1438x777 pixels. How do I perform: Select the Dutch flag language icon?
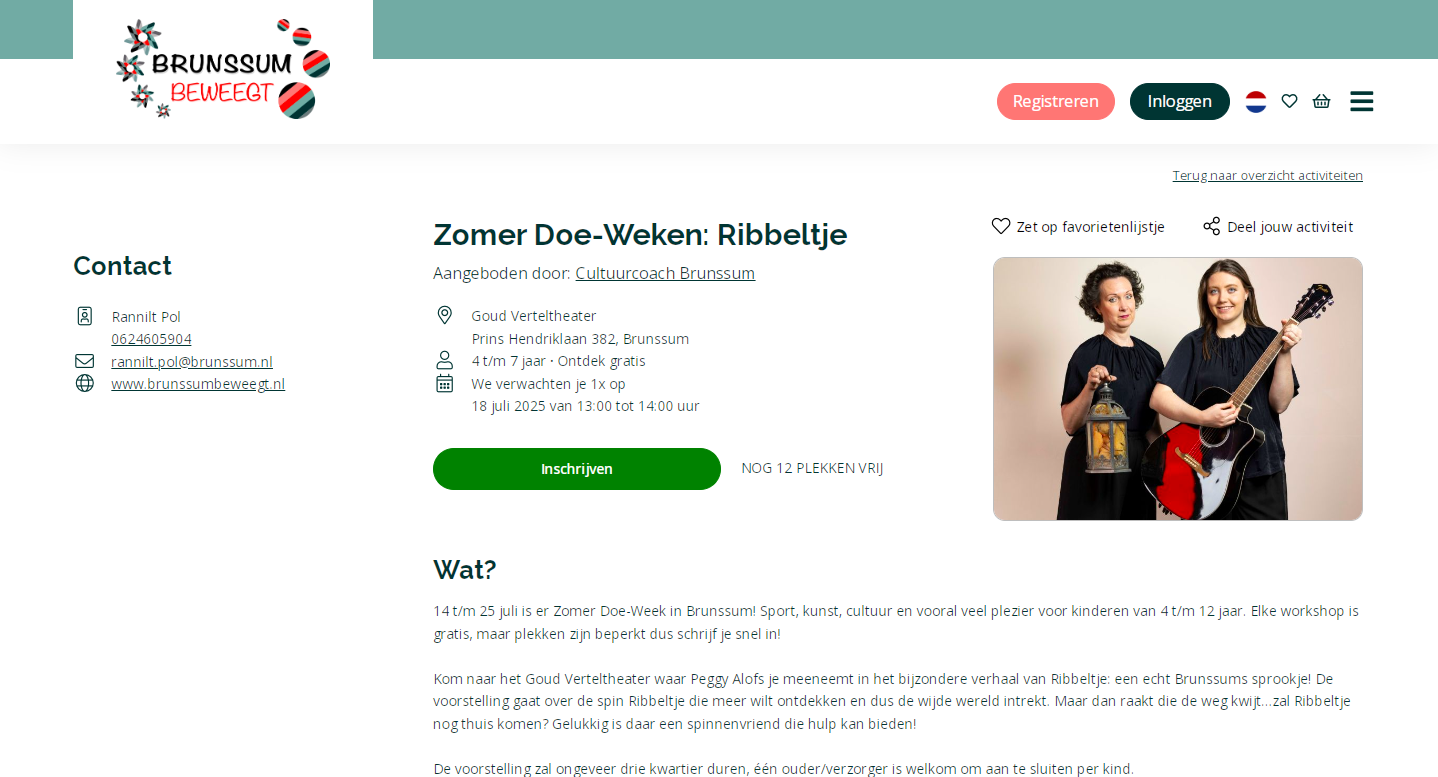[x=1256, y=101]
